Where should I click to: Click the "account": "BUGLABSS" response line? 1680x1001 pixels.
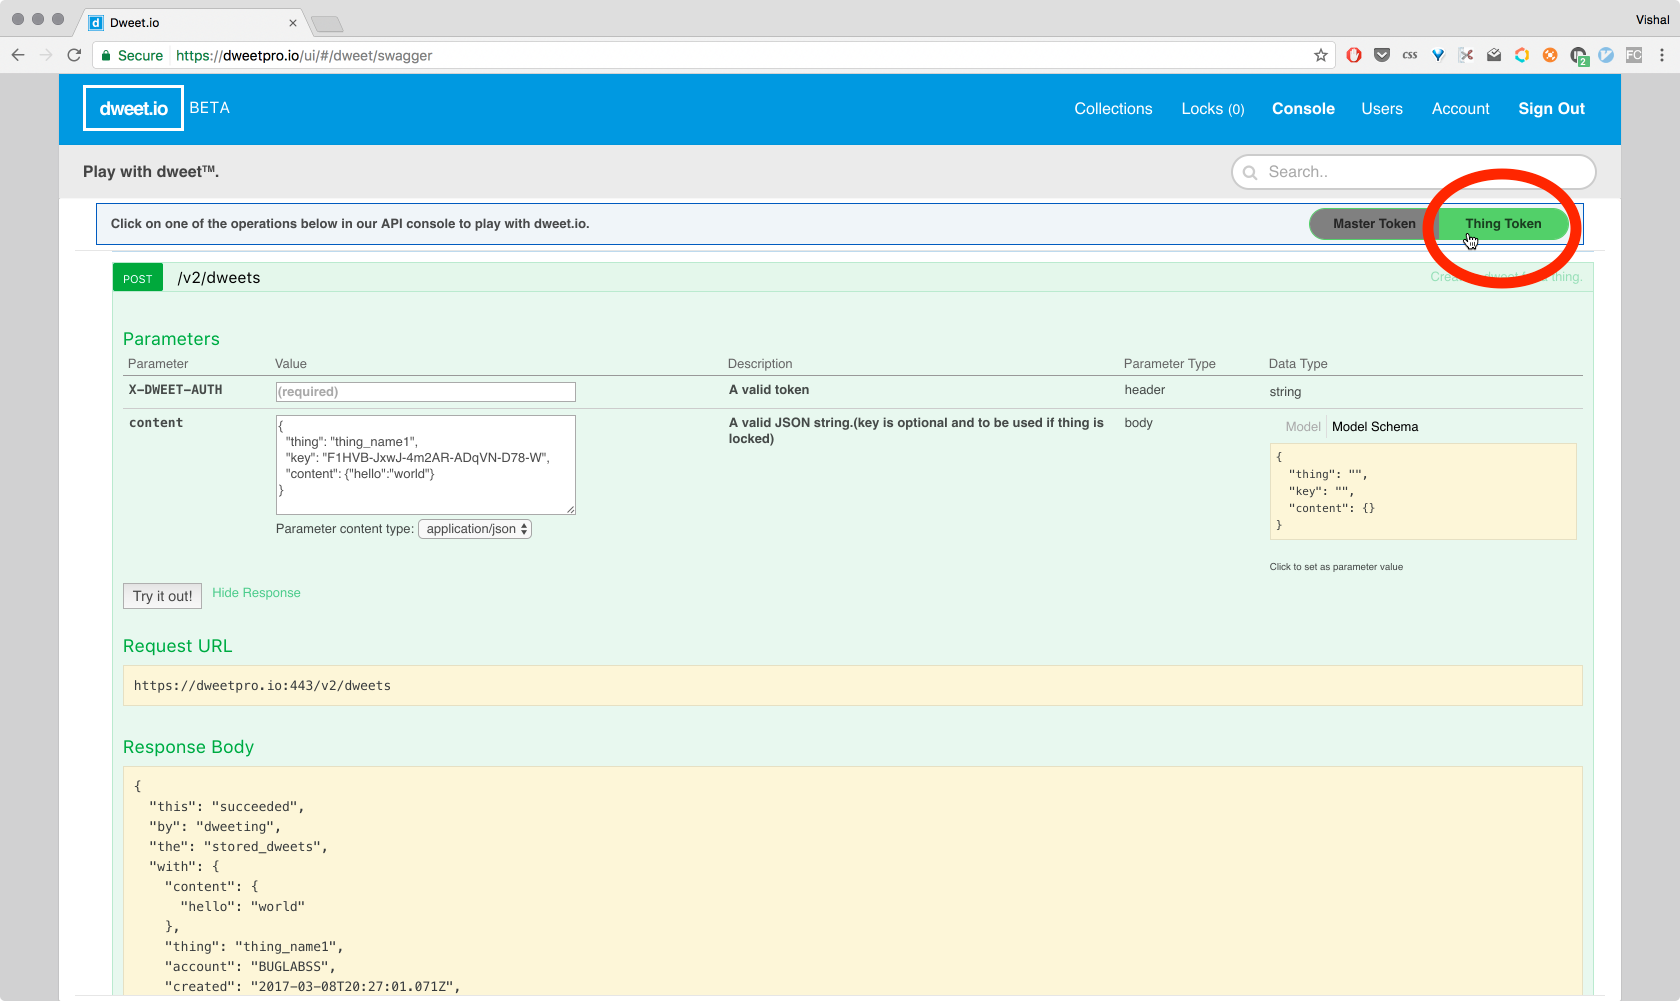[x=250, y=967]
